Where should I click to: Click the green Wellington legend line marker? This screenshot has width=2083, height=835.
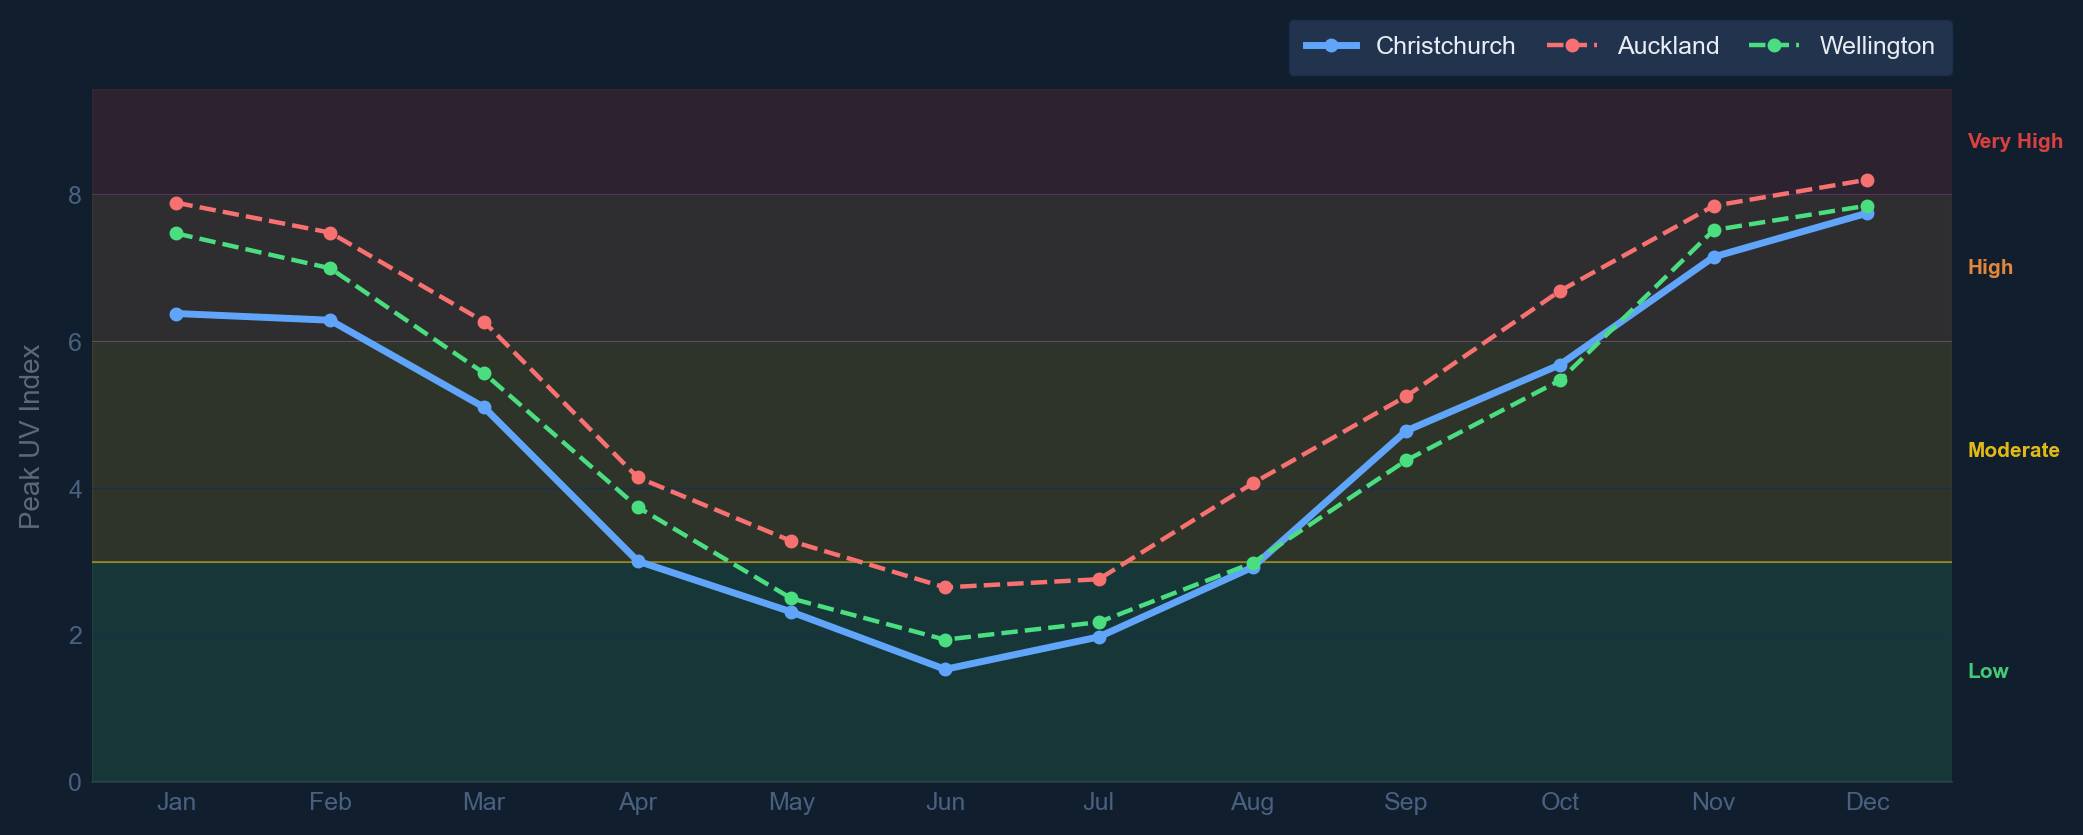1776,46
